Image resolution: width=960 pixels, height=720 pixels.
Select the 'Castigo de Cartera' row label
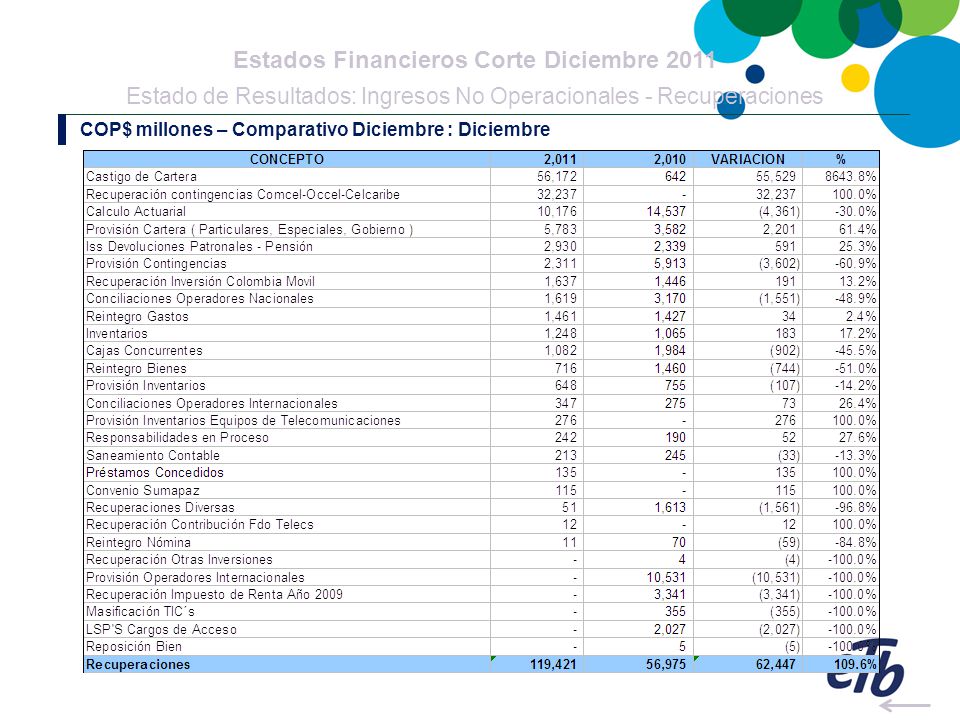[141, 177]
